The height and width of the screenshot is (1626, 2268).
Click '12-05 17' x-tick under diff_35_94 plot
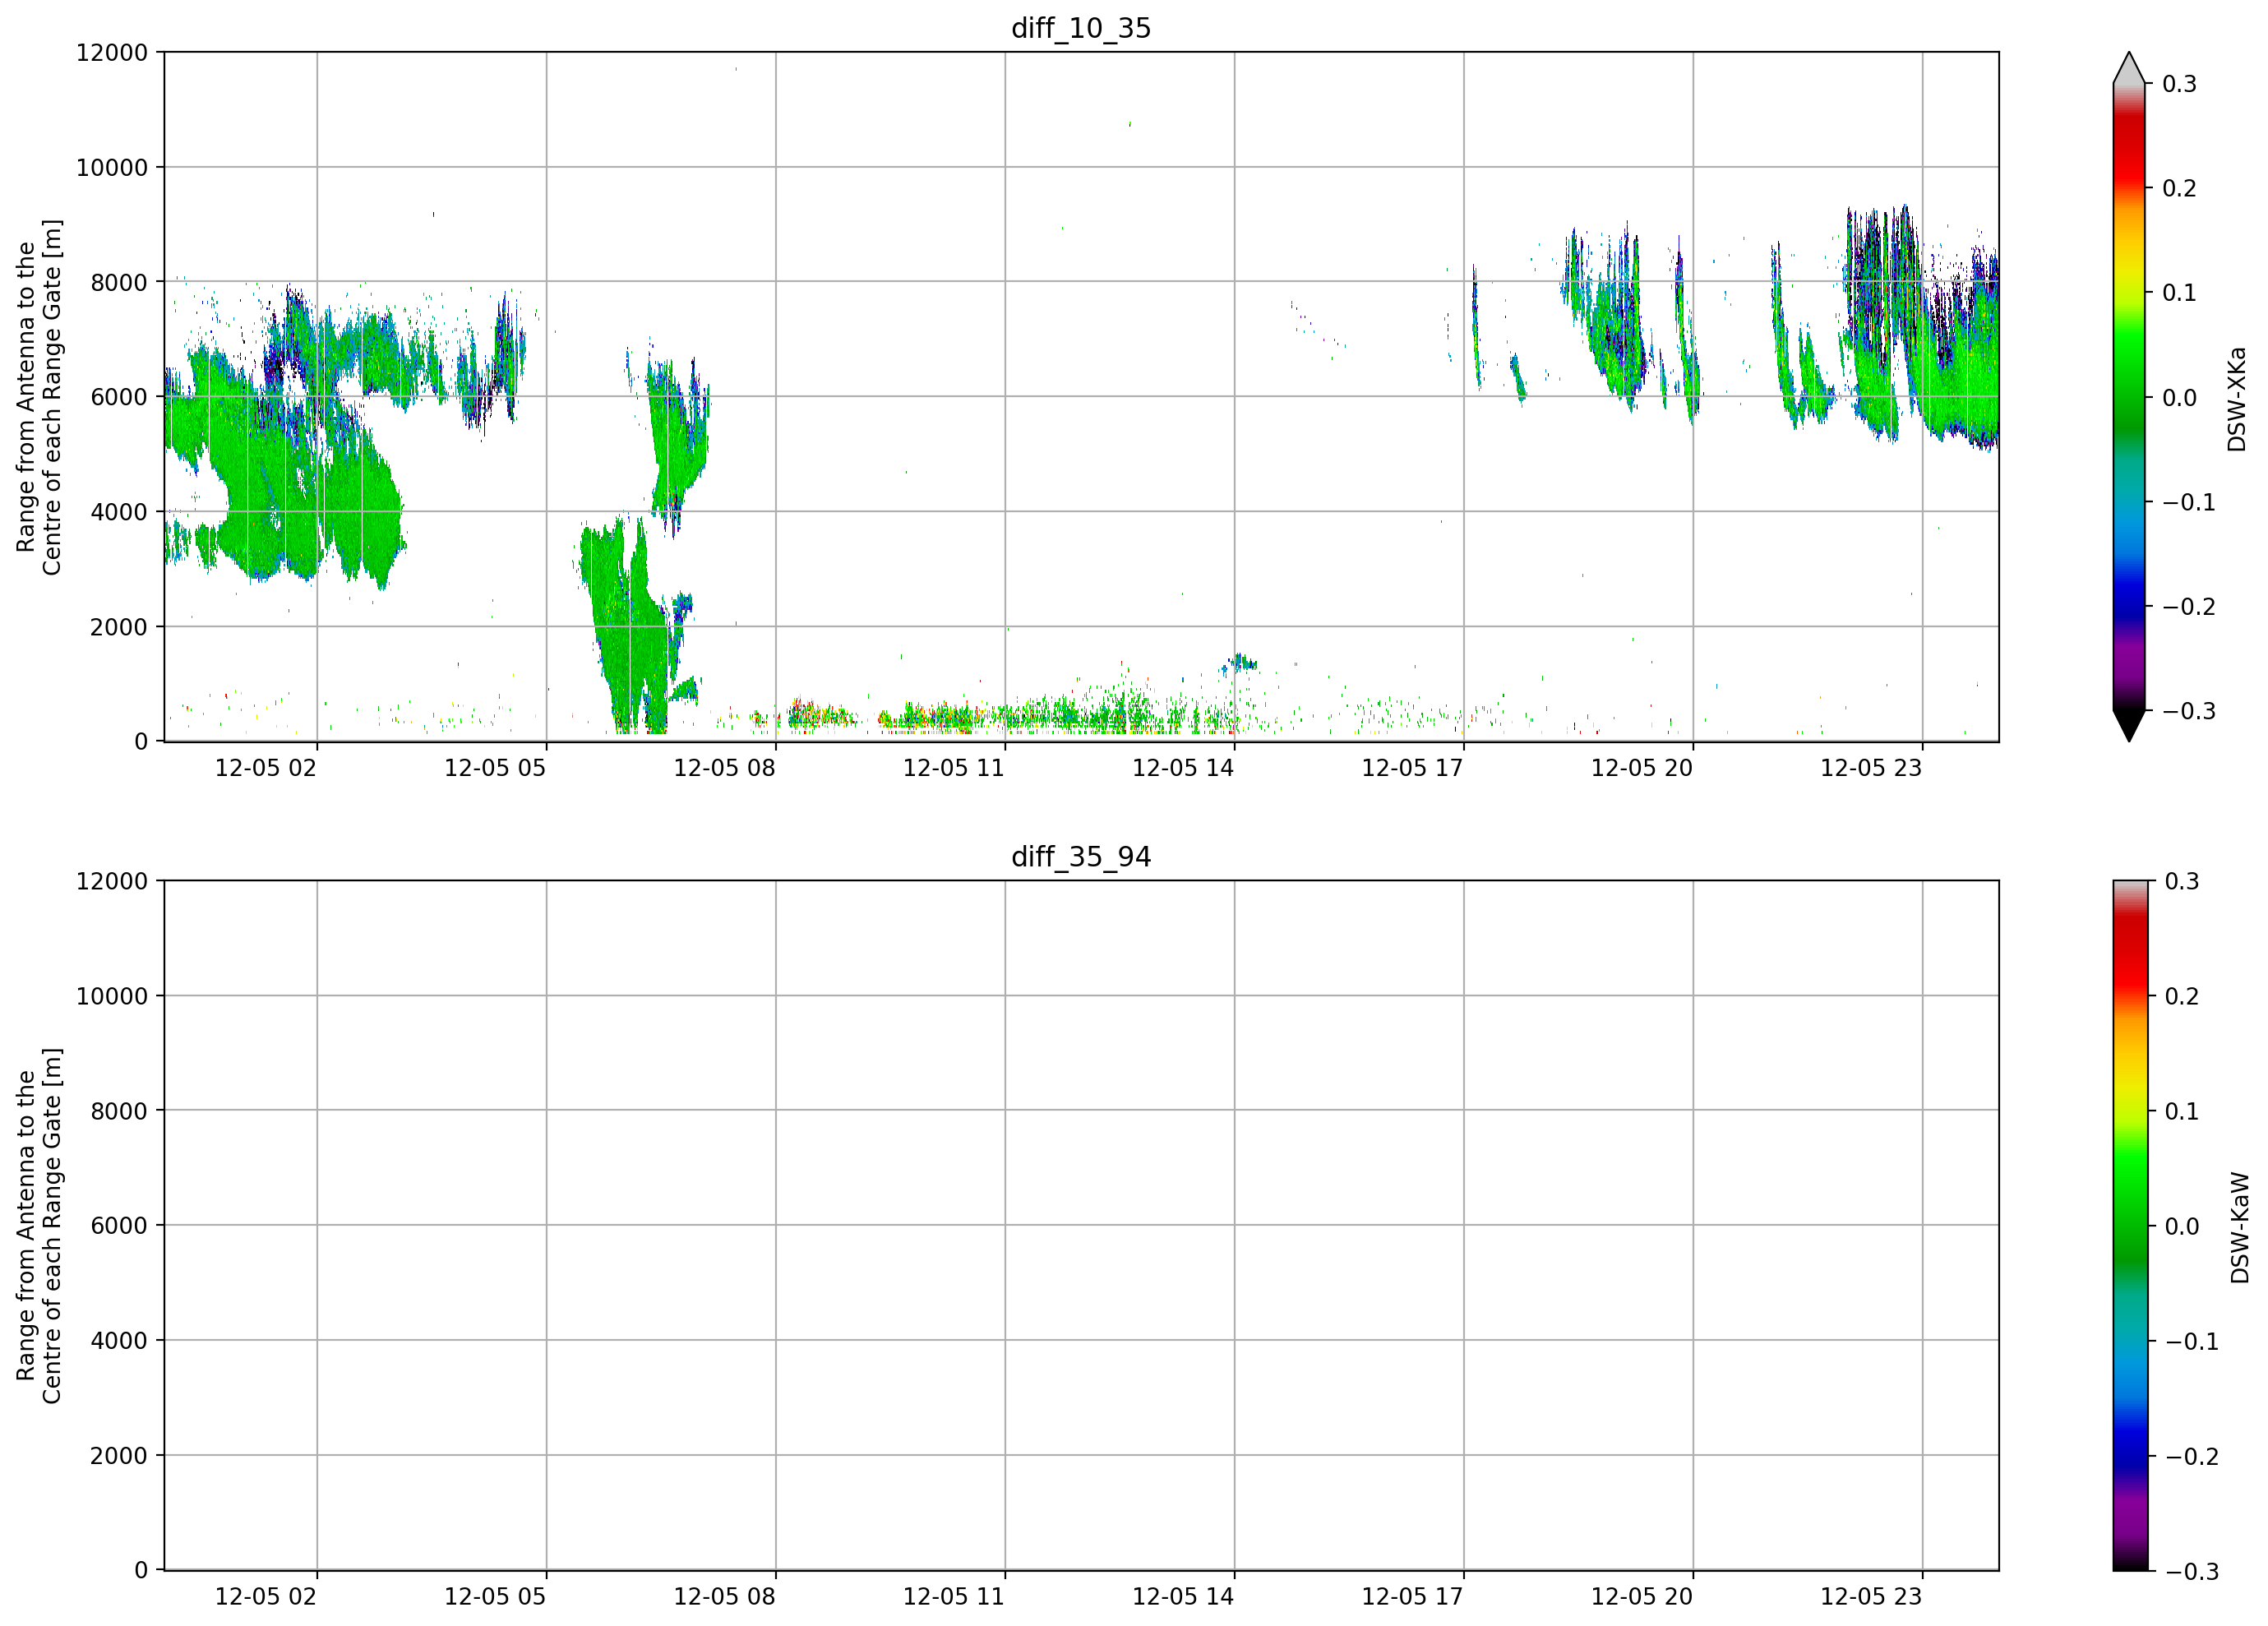pyautogui.click(x=1412, y=1597)
